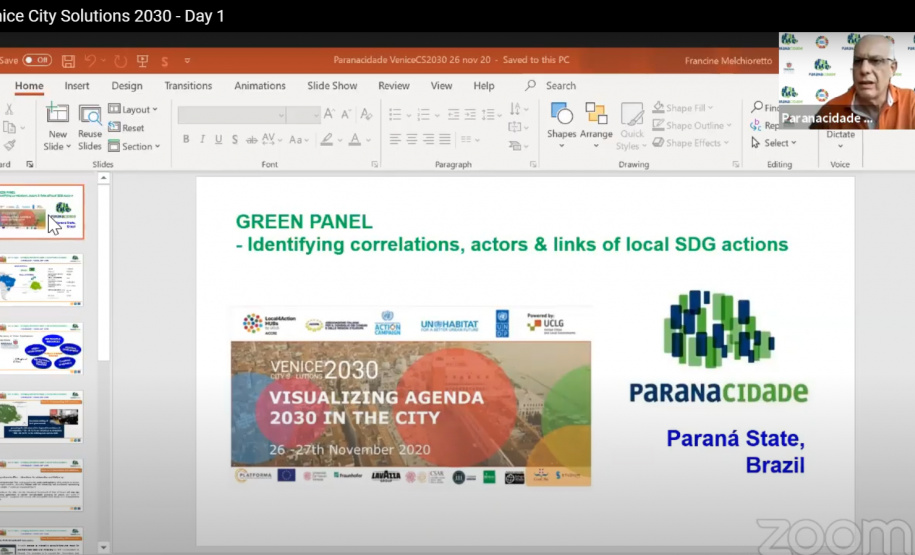Click the Save disk icon
Viewport: 915px width, 555px height.
pyautogui.click(x=68, y=61)
